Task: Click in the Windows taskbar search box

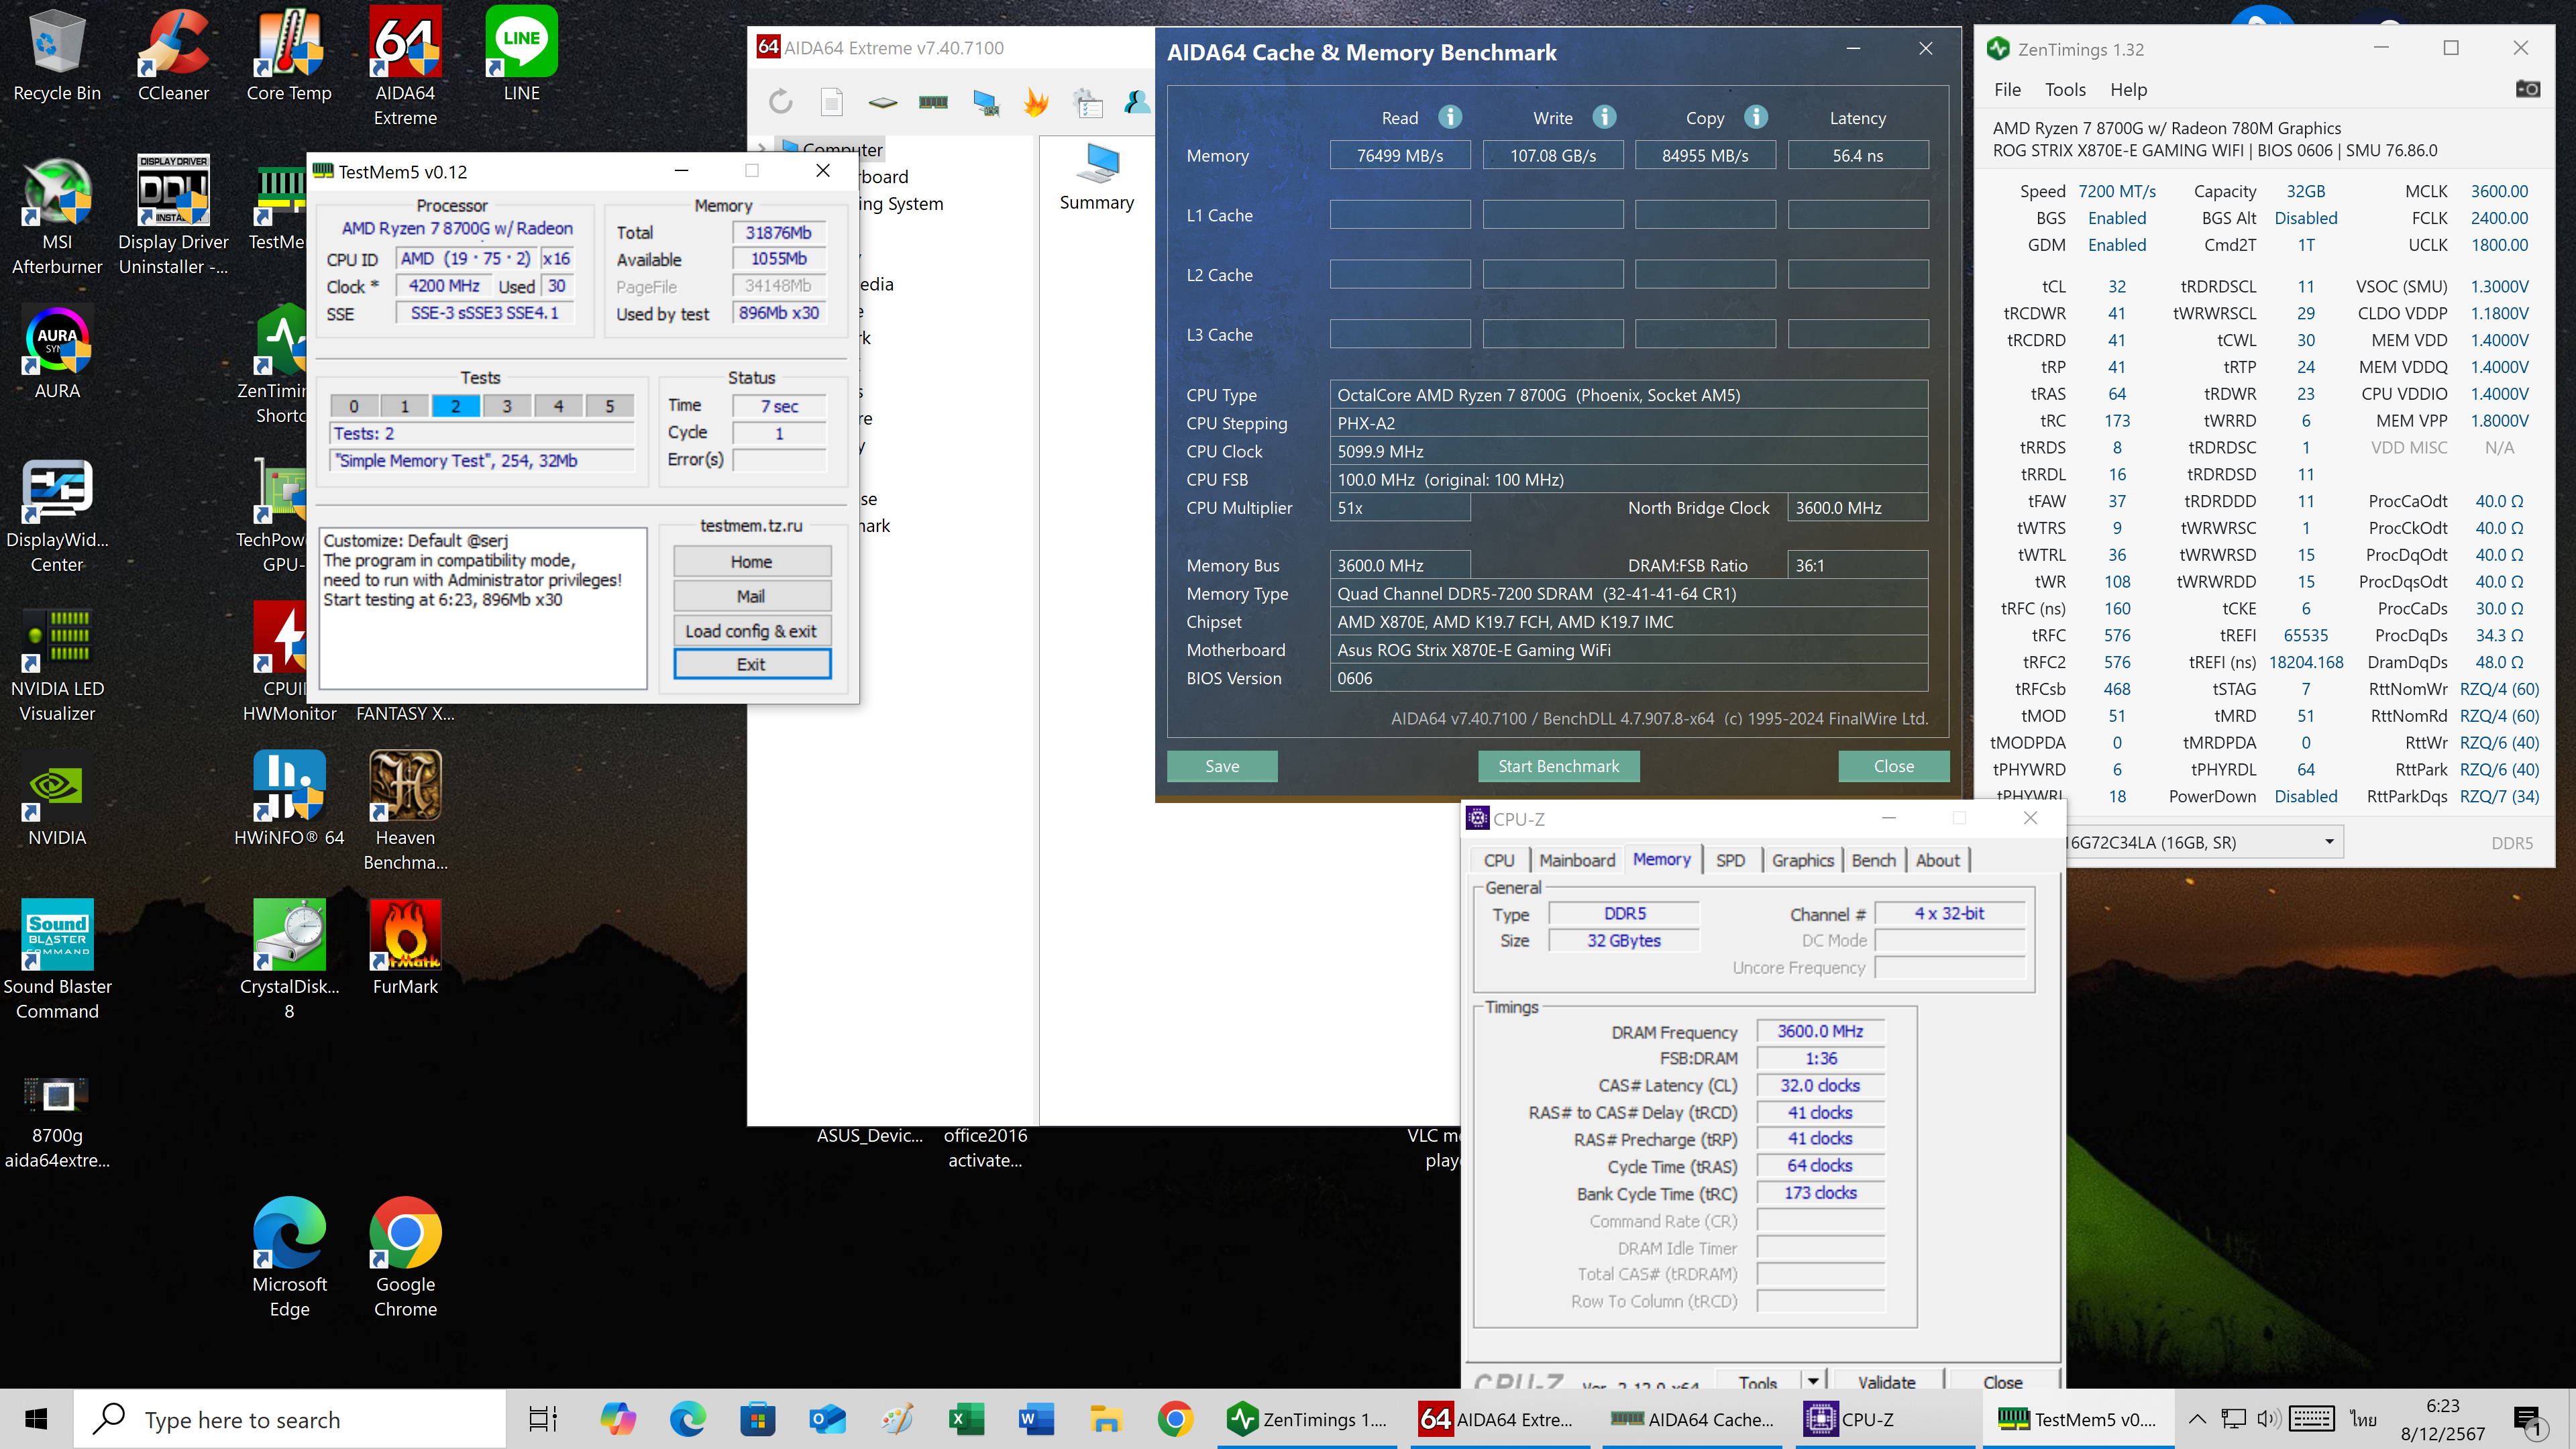Action: tap(290, 1419)
